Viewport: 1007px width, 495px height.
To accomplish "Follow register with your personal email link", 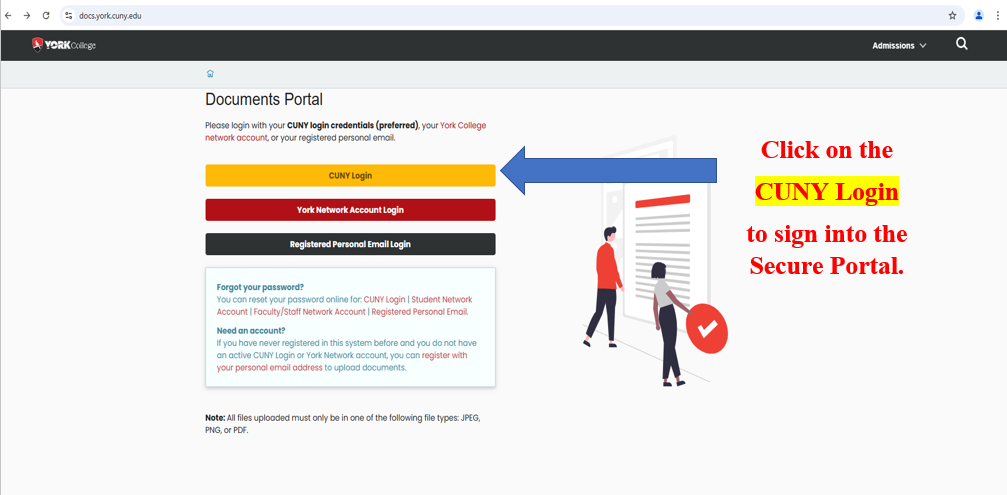I will [x=342, y=362].
